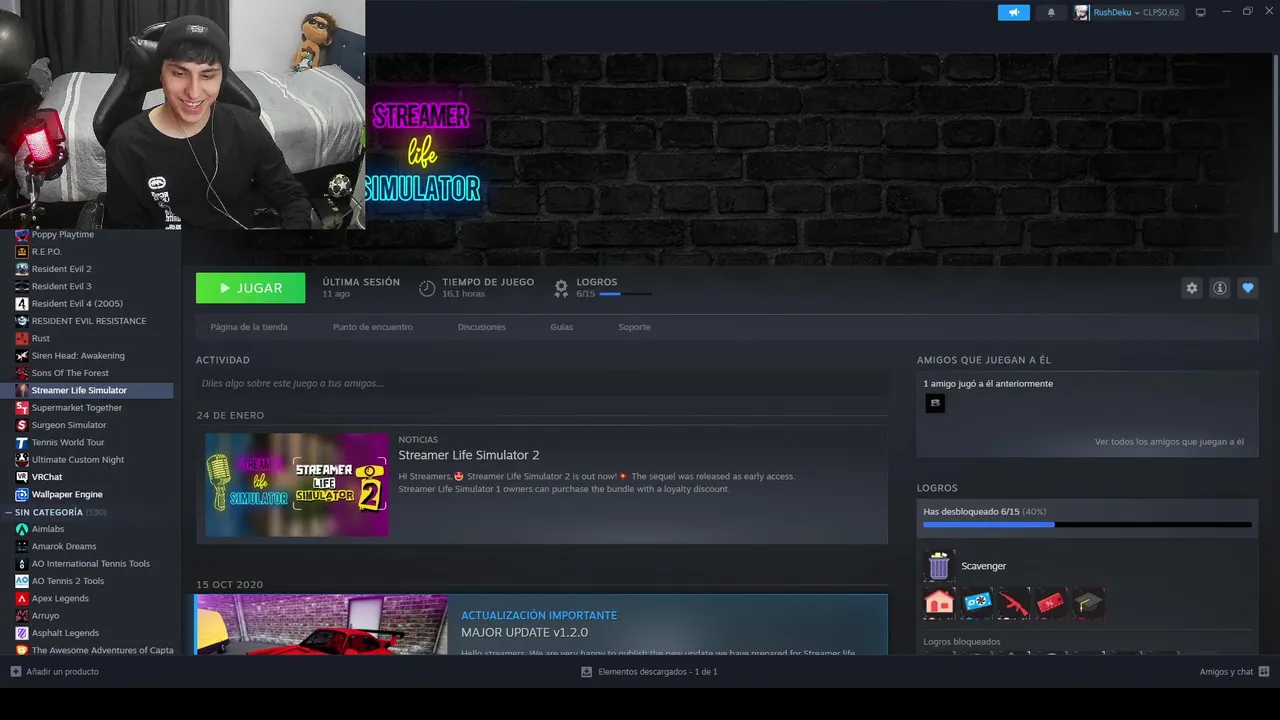1280x720 pixels.
Task: Open the Punto de encuentro tab
Action: click(x=372, y=327)
